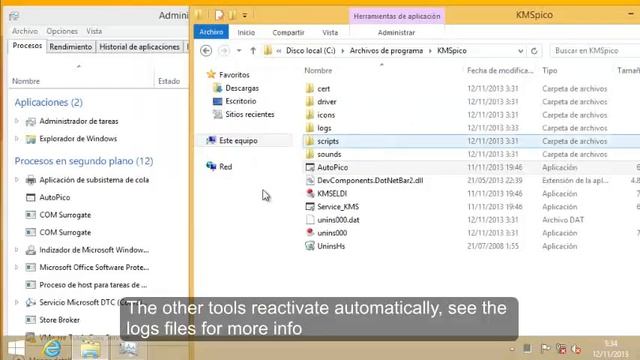The height and width of the screenshot is (360, 640).
Task: Select the UninsHs application icon
Action: [x=310, y=246]
